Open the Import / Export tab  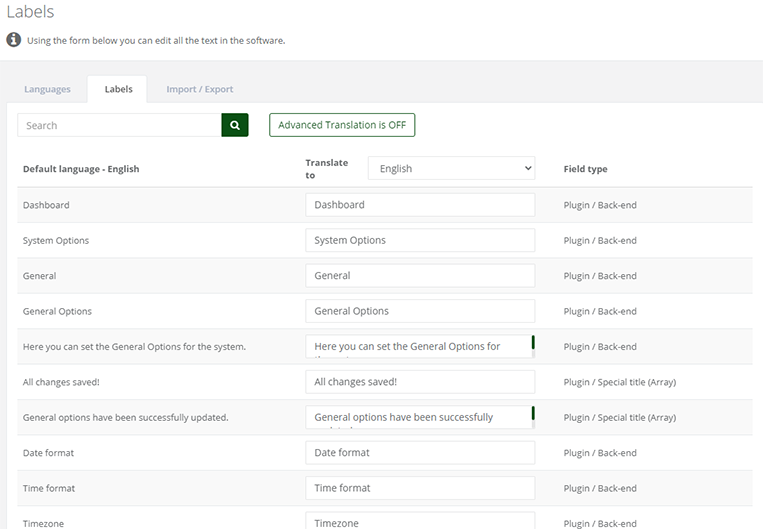(x=200, y=89)
